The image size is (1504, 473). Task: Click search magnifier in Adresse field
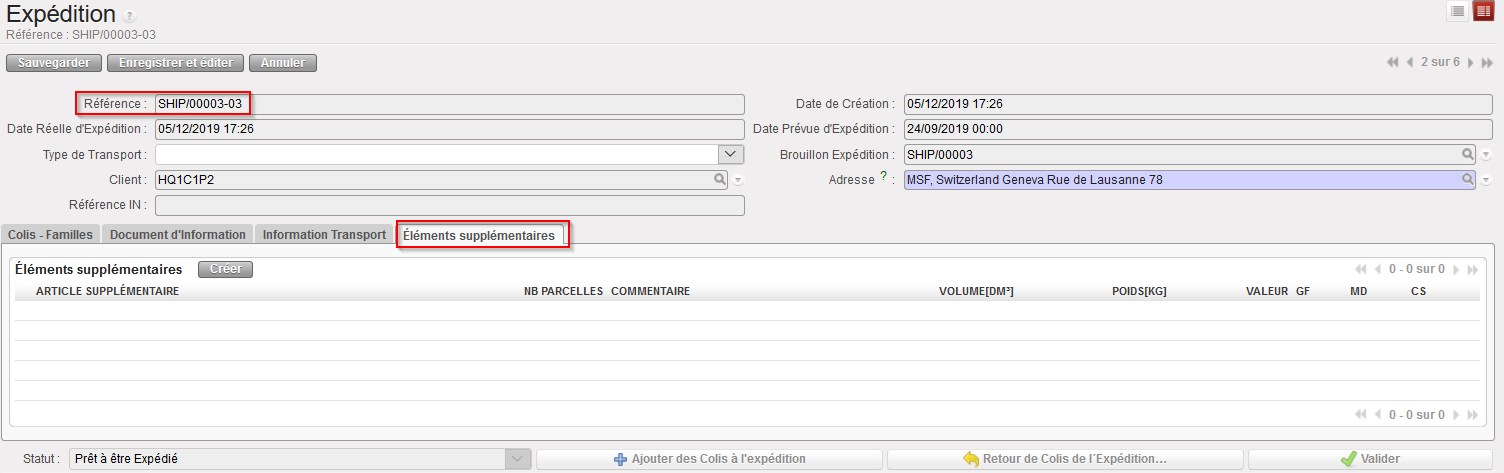1468,179
